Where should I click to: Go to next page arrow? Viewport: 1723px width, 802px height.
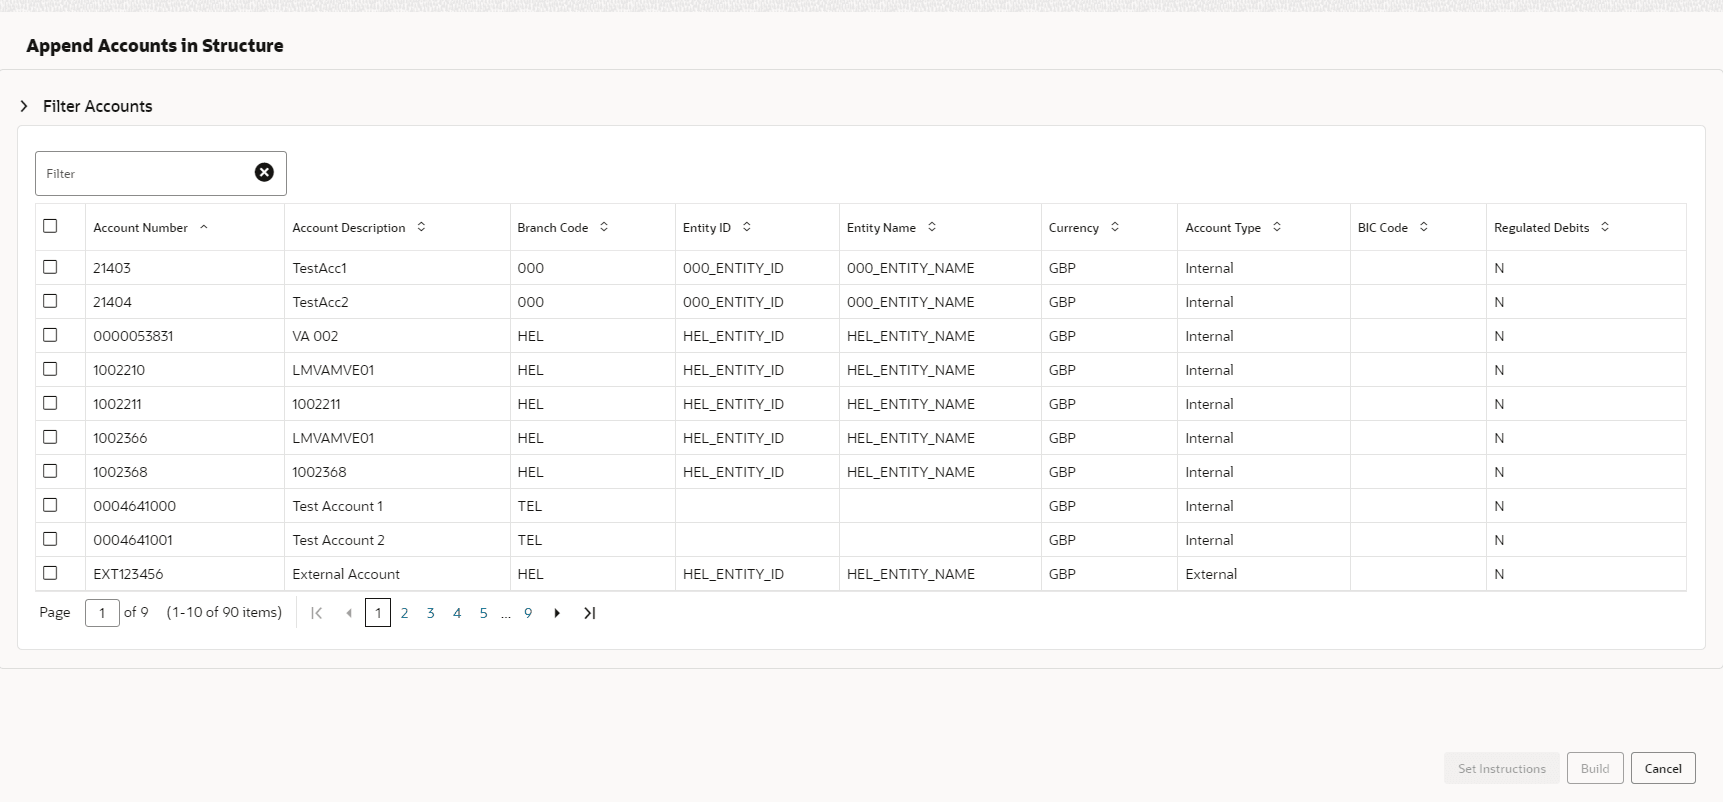pyautogui.click(x=557, y=613)
